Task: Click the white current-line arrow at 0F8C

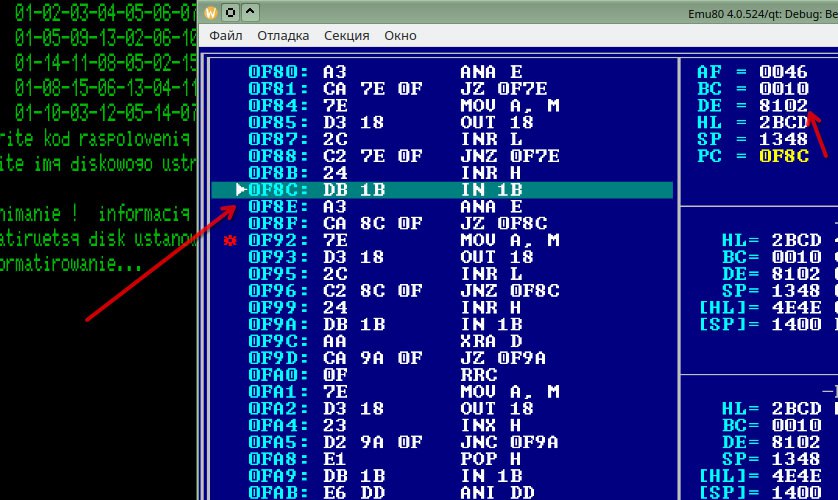Action: 240,190
